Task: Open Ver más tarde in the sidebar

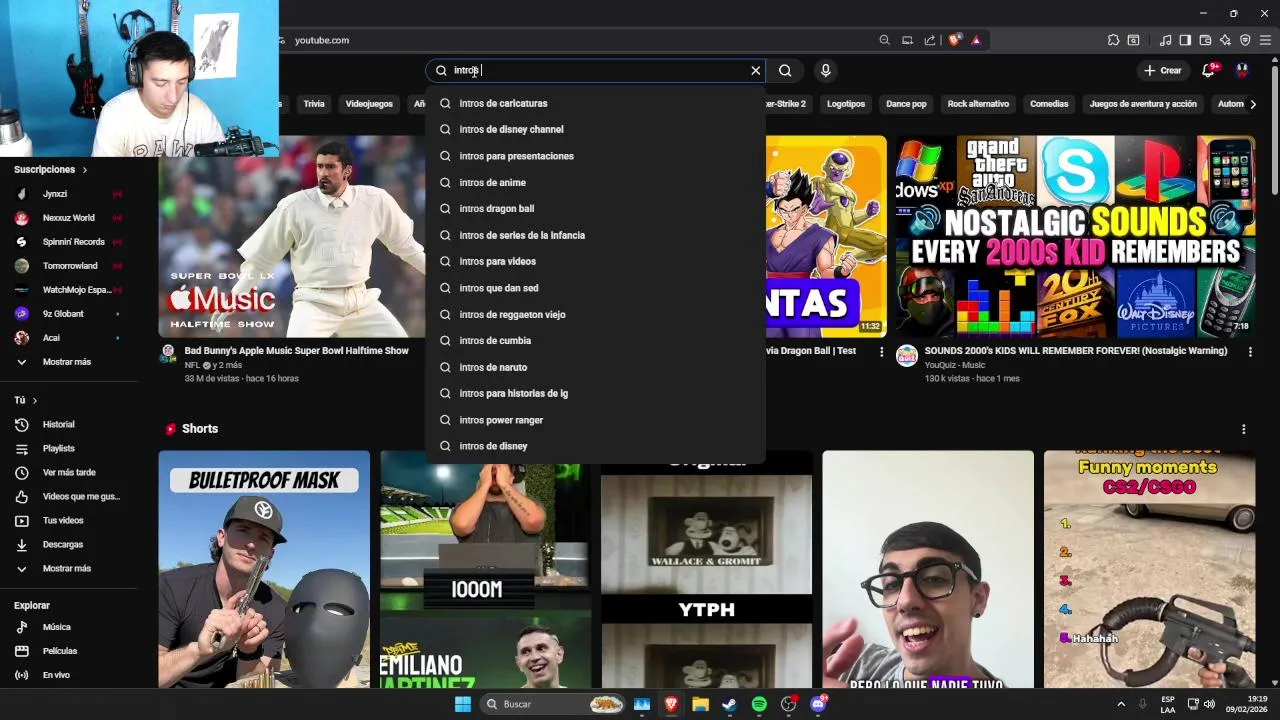Action: coord(68,473)
